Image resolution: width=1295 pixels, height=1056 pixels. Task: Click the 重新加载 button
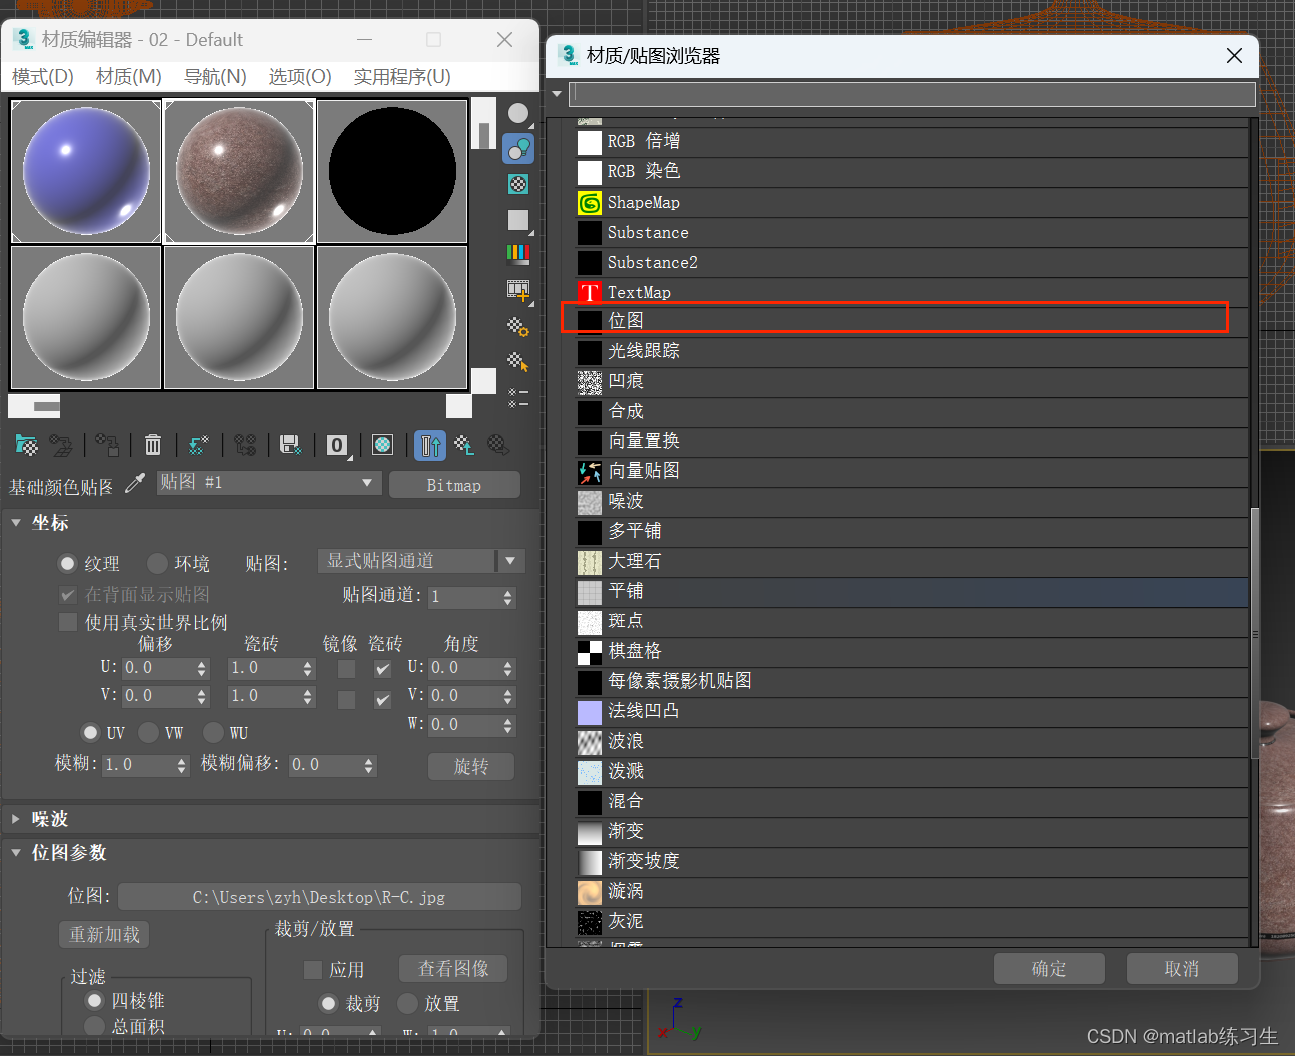coord(104,934)
